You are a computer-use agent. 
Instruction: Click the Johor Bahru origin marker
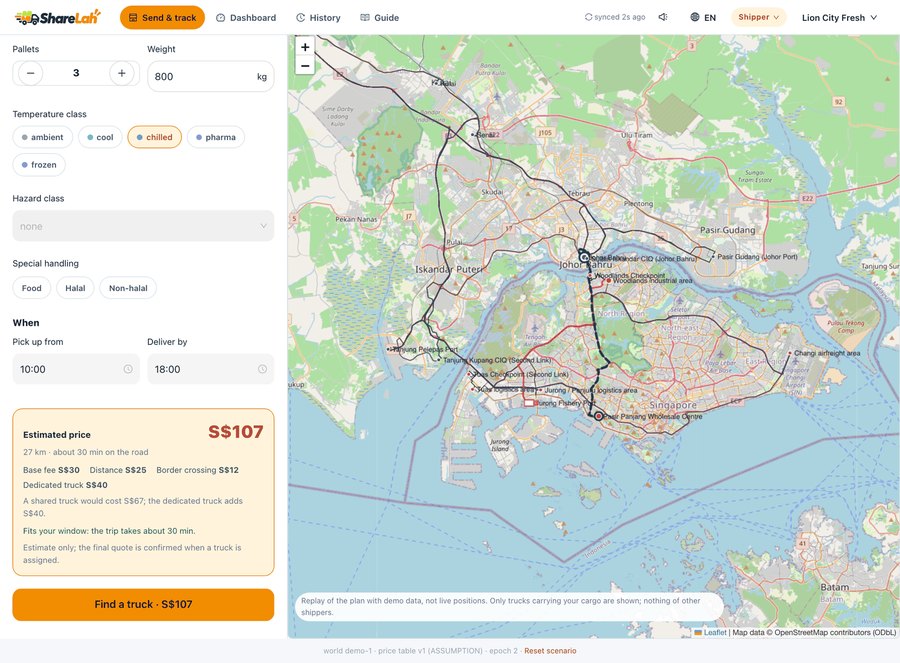coord(584,258)
